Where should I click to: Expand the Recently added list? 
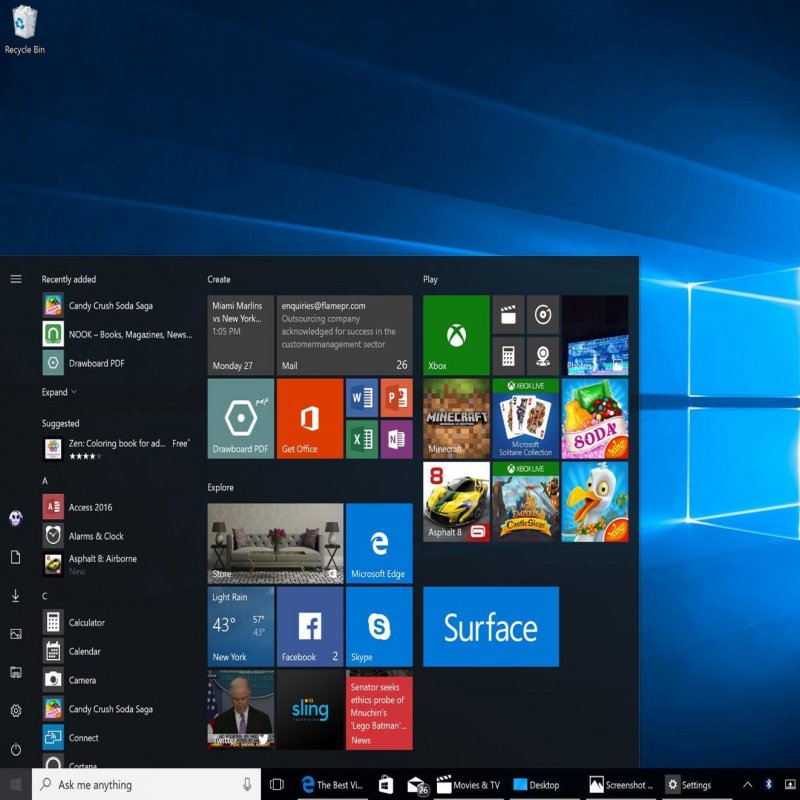(x=59, y=392)
